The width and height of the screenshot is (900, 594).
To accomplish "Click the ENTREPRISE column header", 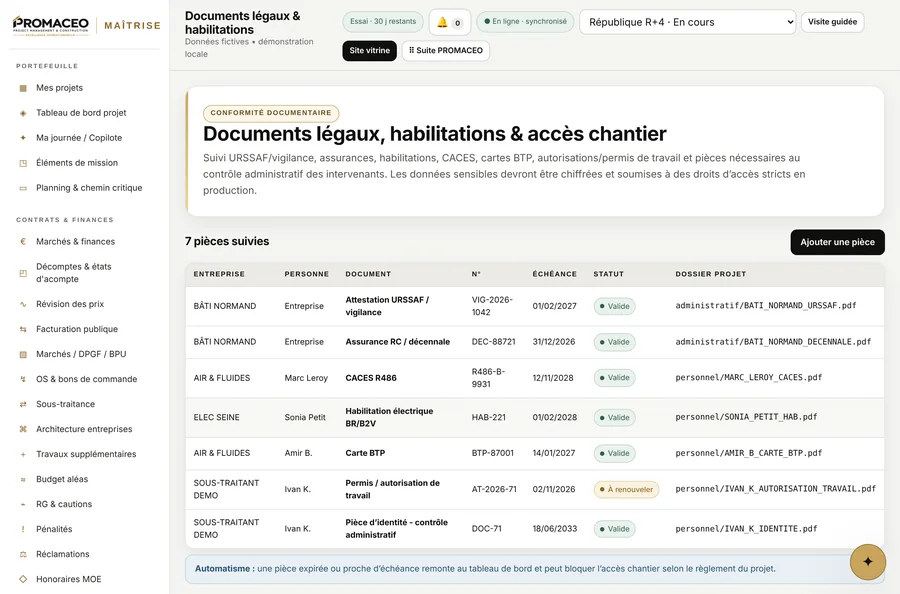I will pos(219,274).
